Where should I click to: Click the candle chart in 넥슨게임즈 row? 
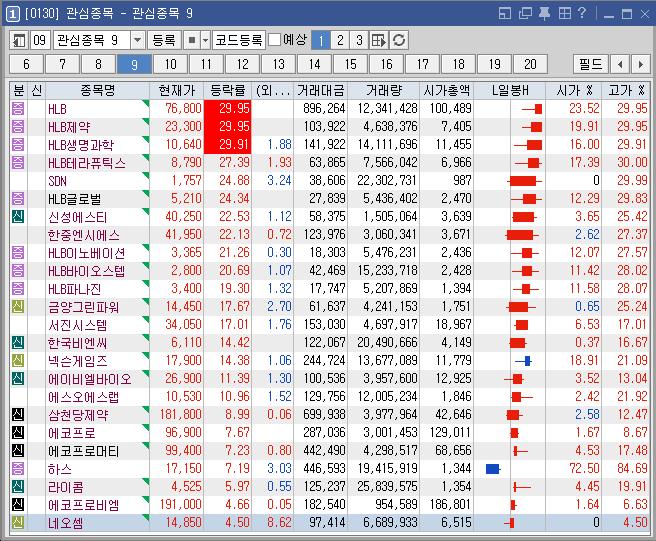coord(524,361)
